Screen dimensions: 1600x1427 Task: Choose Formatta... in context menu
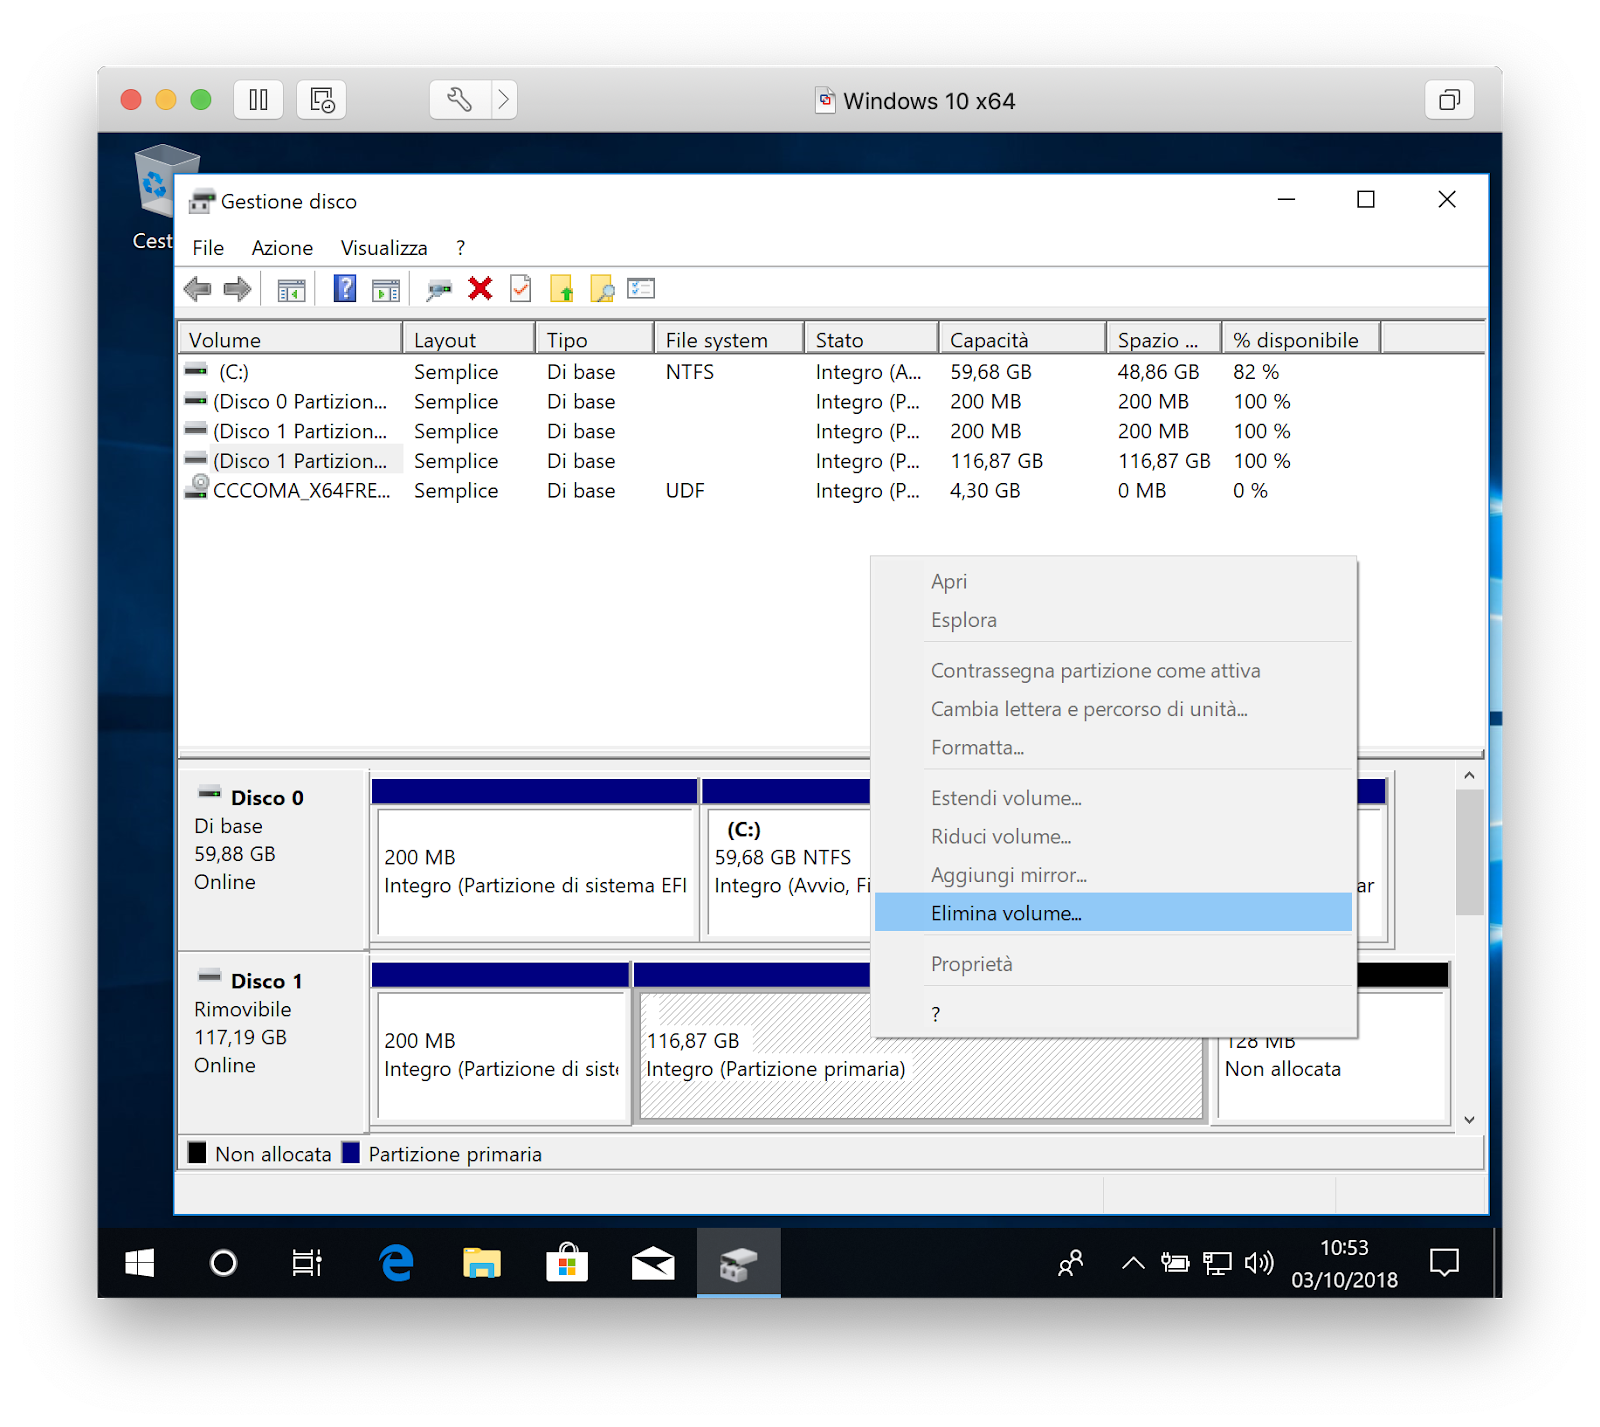click(x=1113, y=747)
